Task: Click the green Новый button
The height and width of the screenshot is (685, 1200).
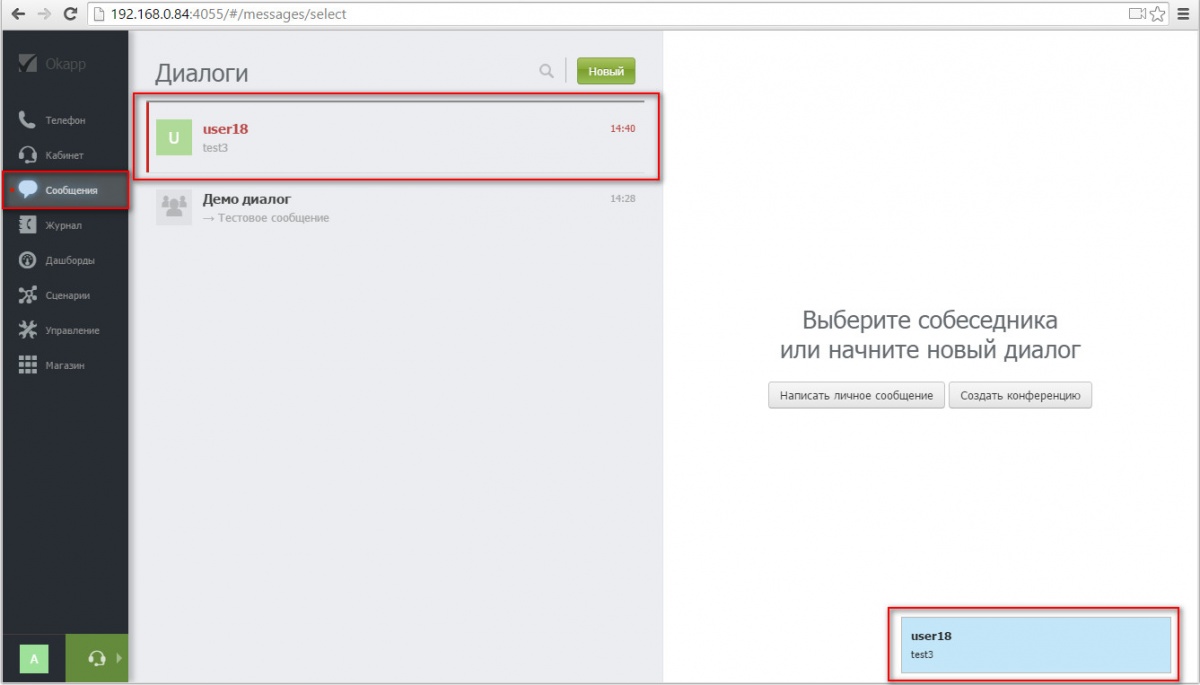Action: click(x=606, y=71)
